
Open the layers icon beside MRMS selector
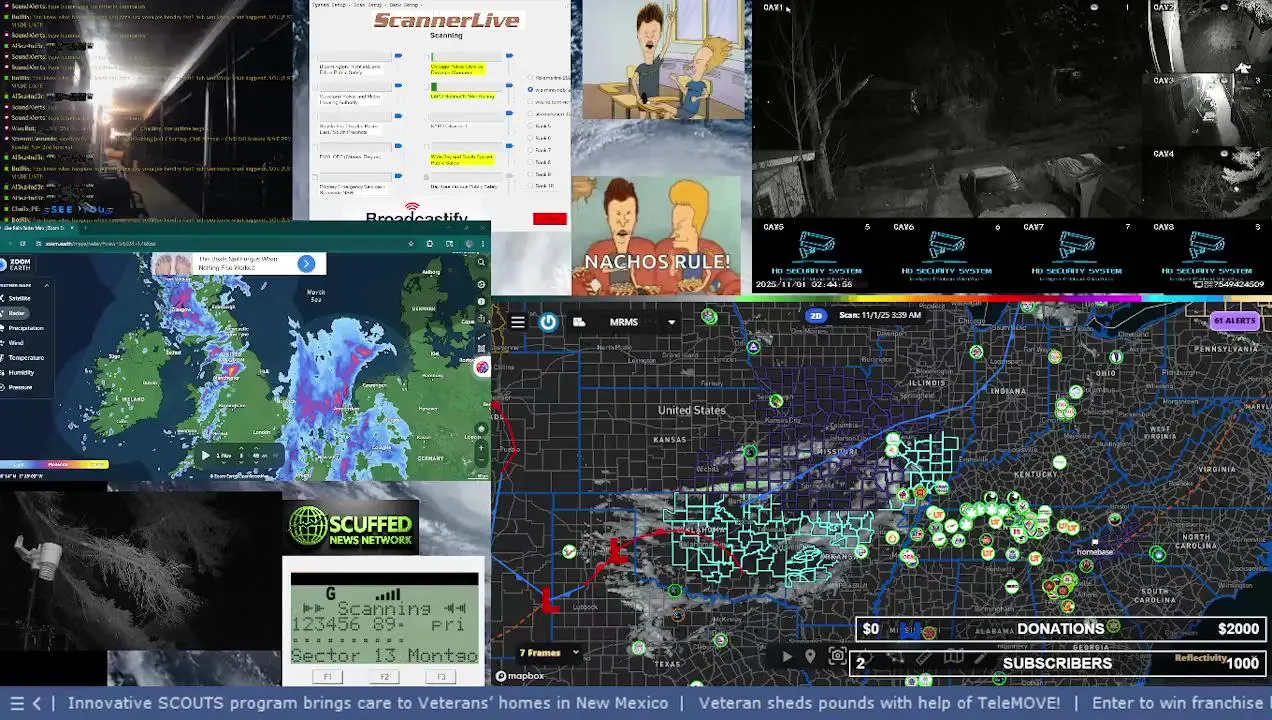(x=579, y=322)
